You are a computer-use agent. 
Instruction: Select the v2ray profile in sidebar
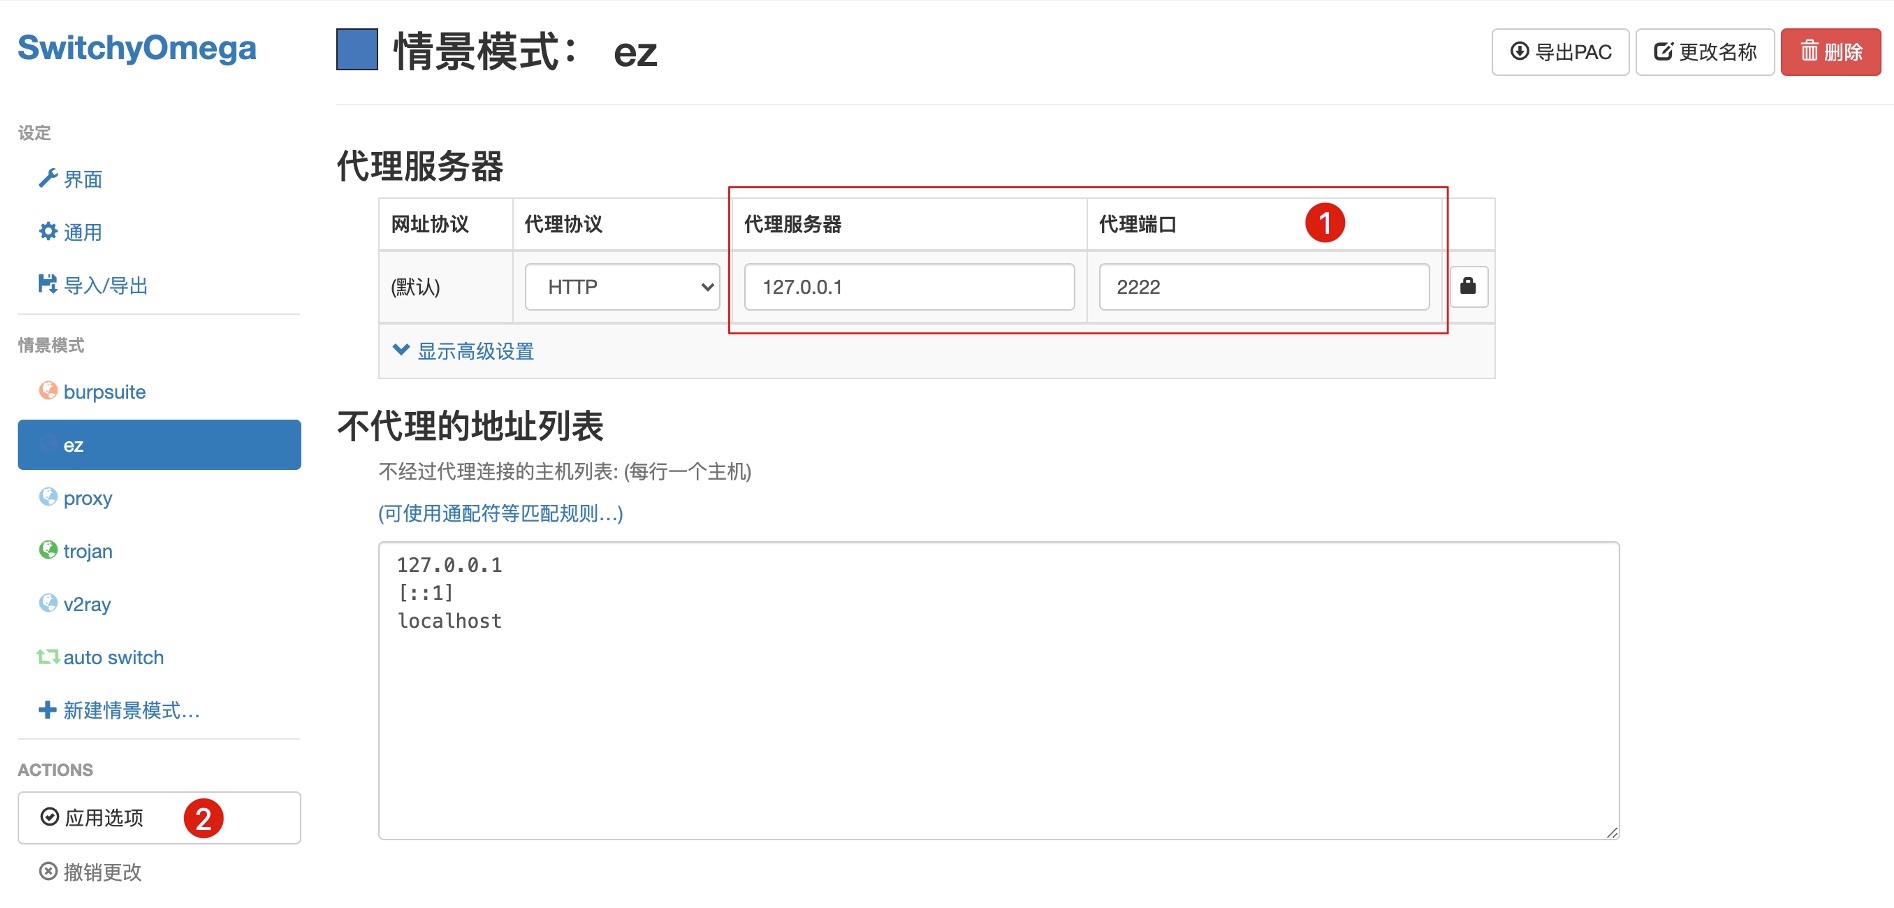coord(87,604)
